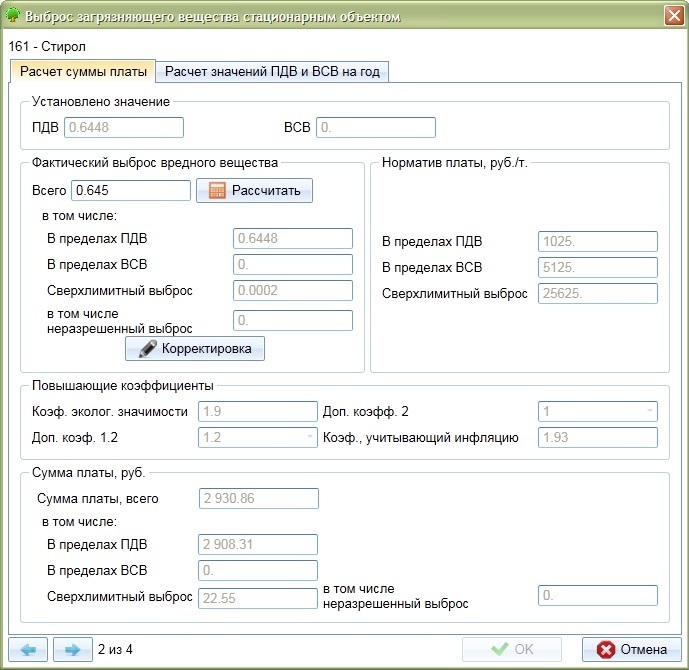Click Сумма платы, всего field 2 930.86
689x670 pixels.
(259, 498)
